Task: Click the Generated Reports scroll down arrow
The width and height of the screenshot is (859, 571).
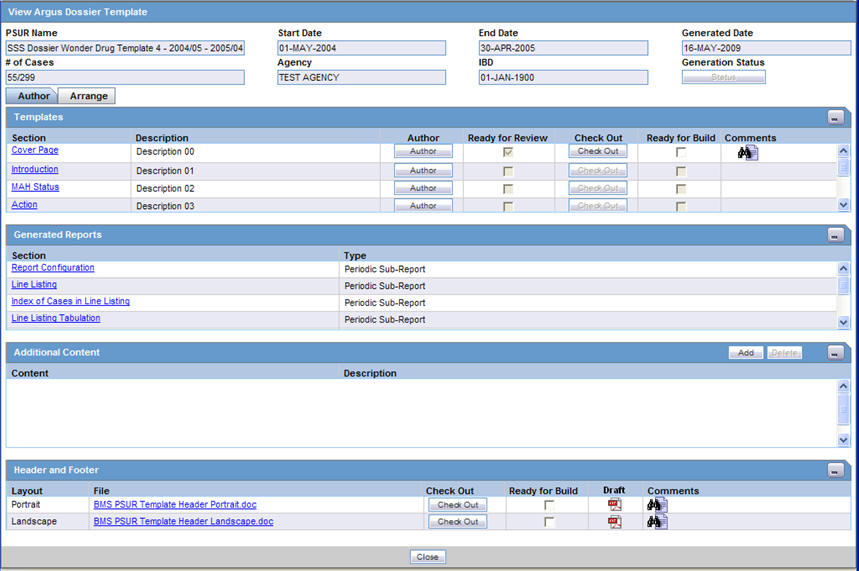Action: [x=843, y=322]
